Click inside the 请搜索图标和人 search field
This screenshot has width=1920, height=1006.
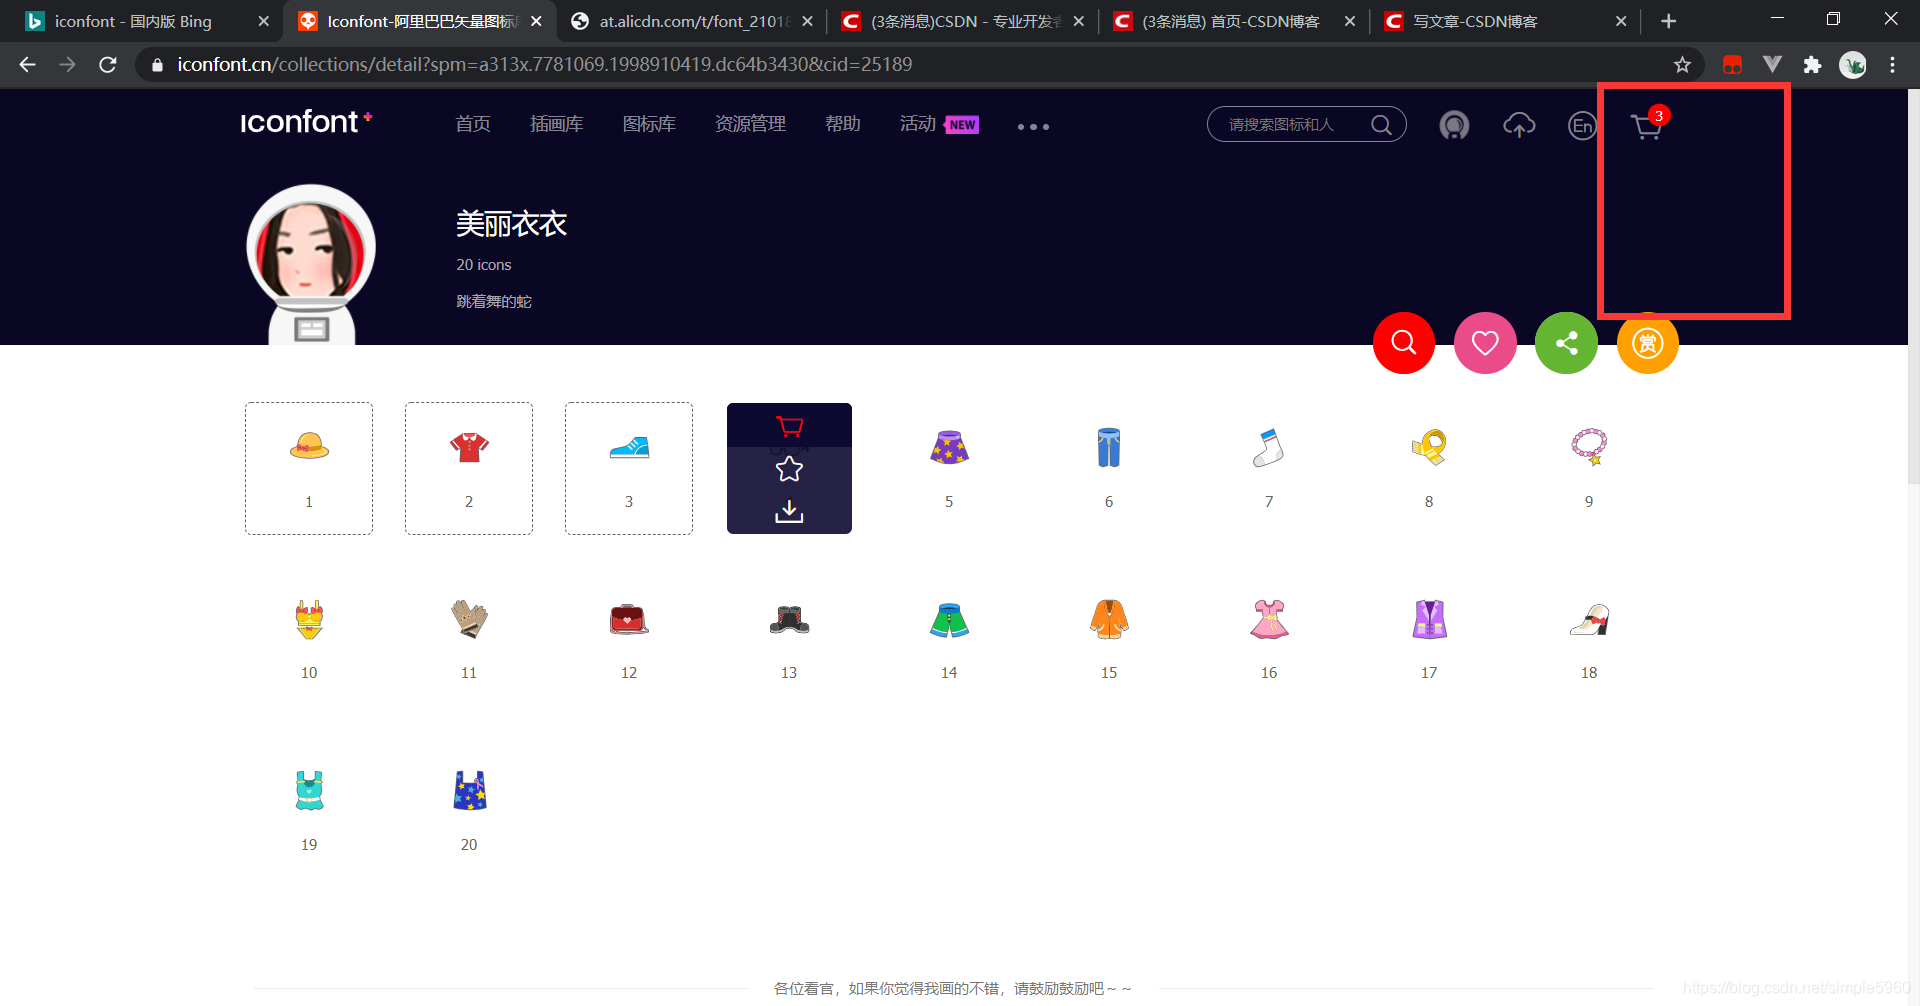[1290, 124]
